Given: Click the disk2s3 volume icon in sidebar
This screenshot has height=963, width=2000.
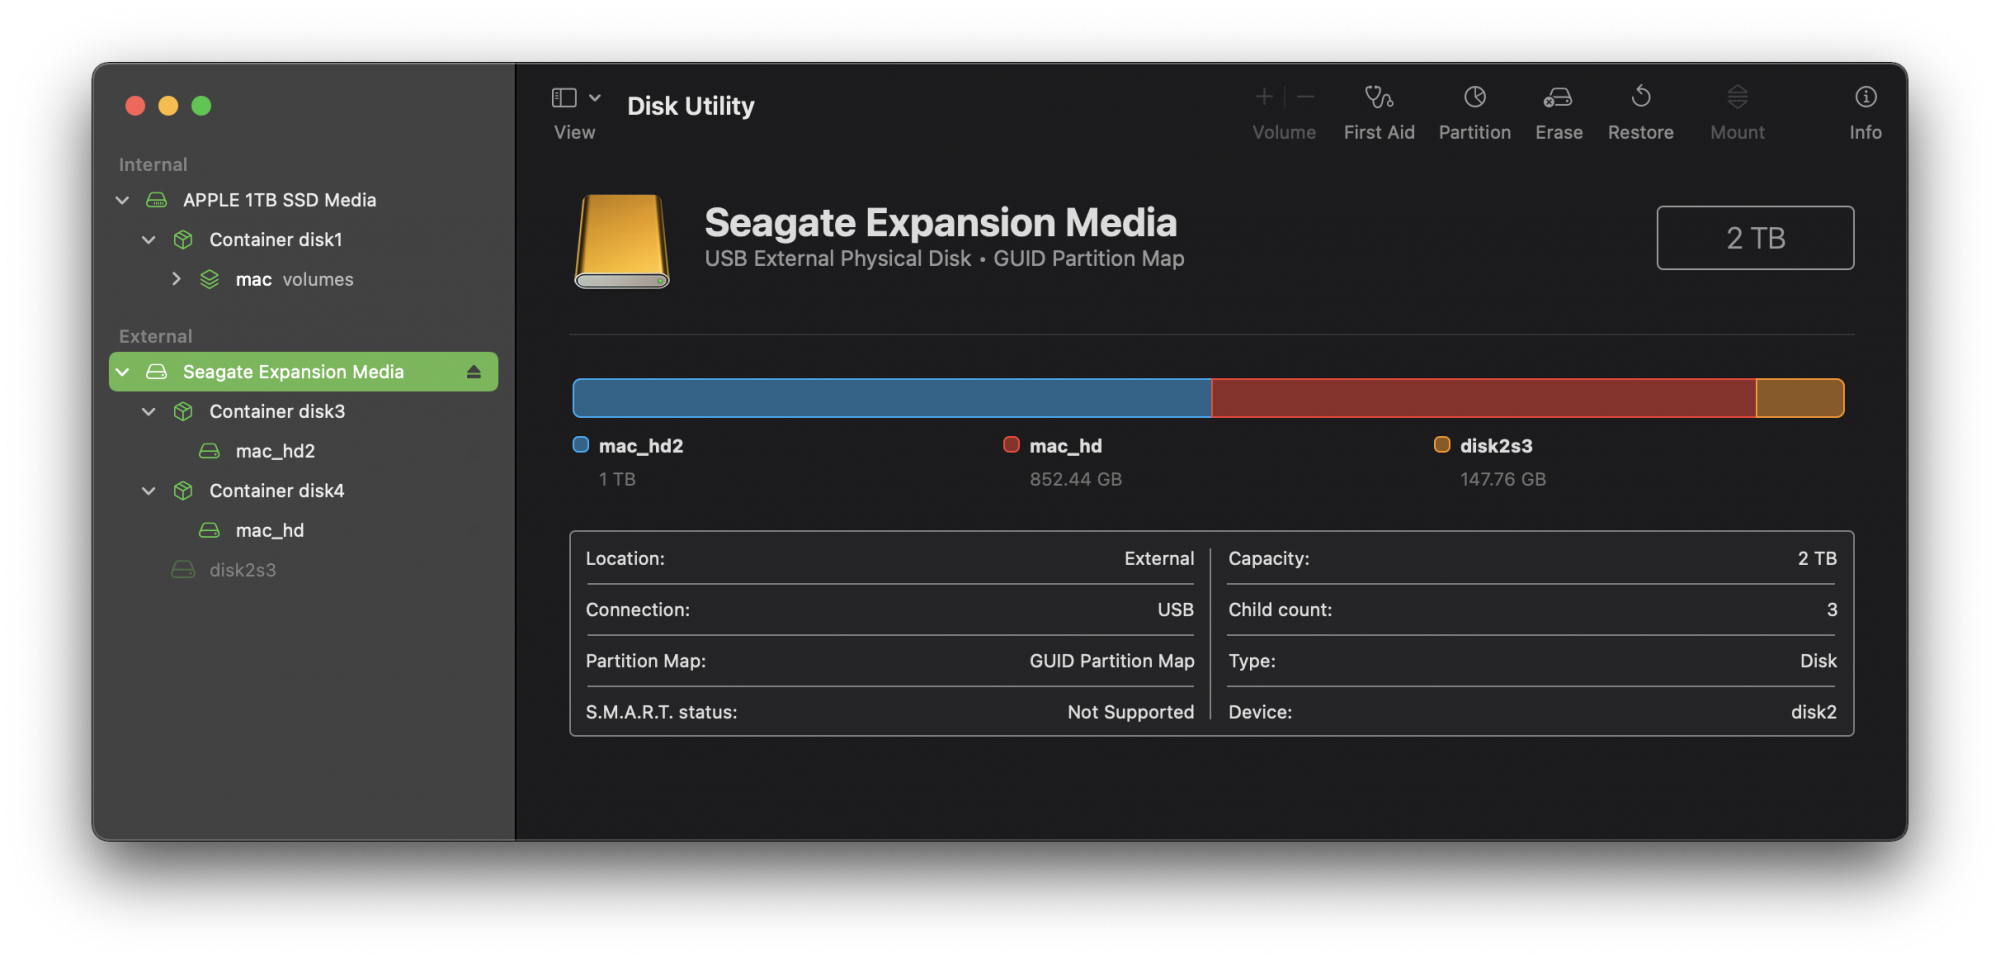Looking at the screenshot, I should click(183, 570).
